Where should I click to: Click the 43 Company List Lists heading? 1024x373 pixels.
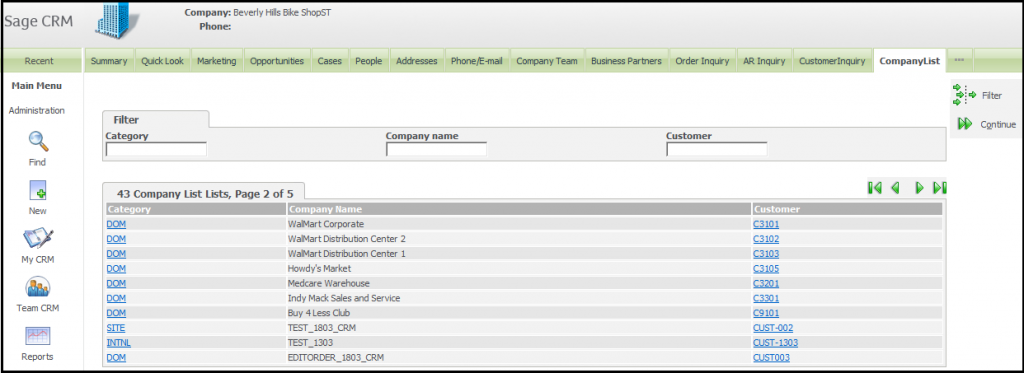205,193
